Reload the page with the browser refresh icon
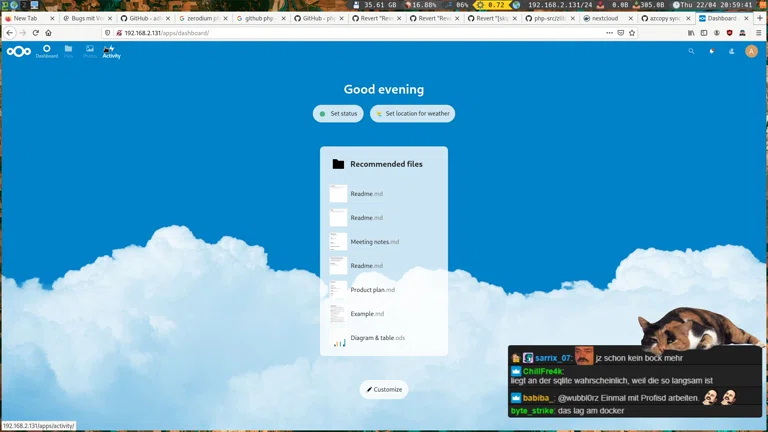 pyautogui.click(x=35, y=33)
